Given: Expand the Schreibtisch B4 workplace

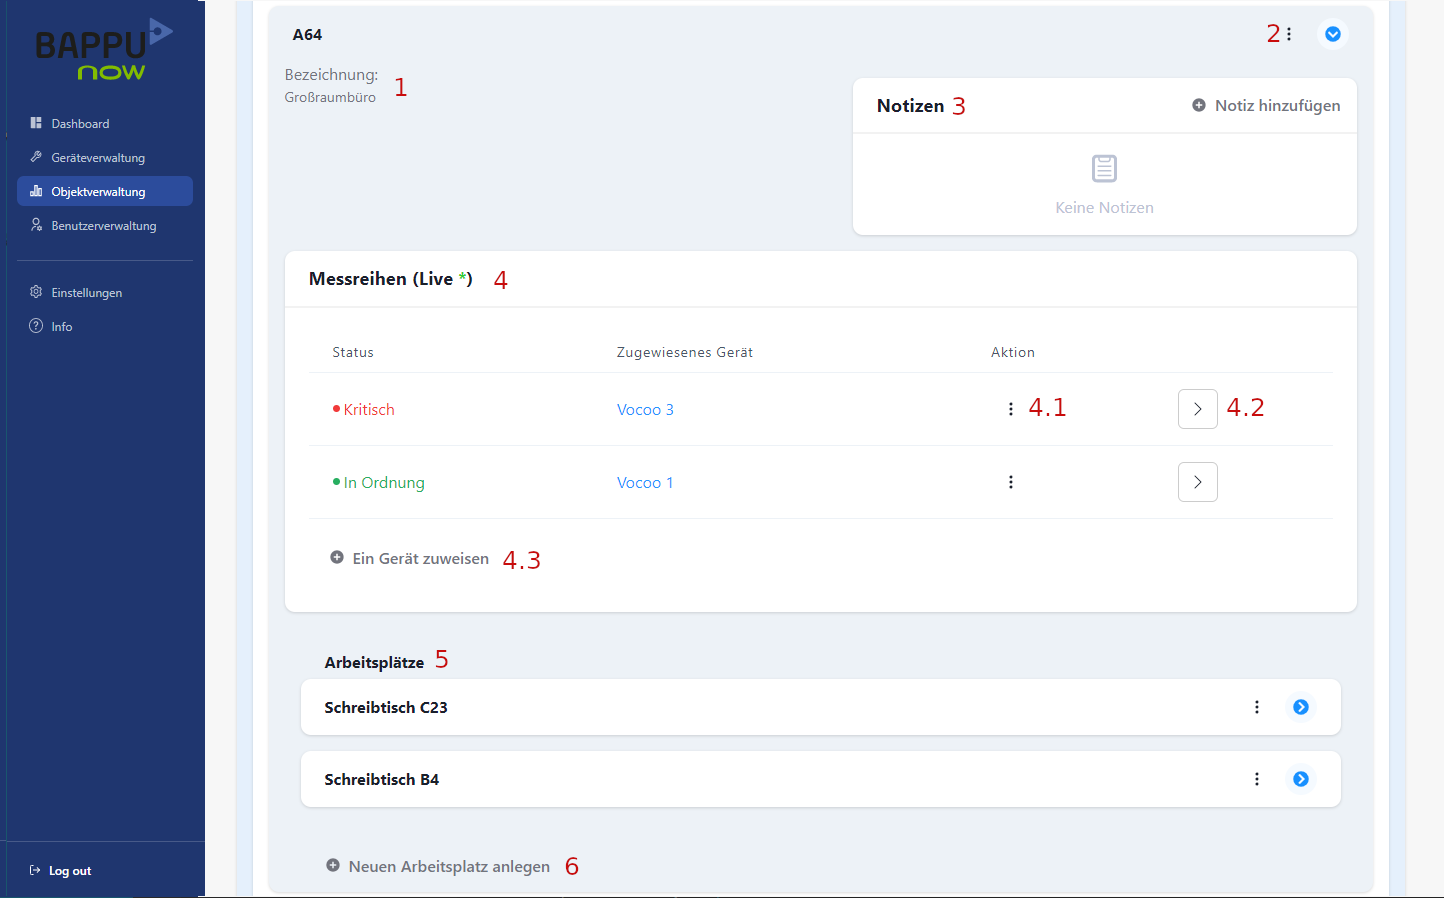Looking at the screenshot, I should tap(1301, 779).
